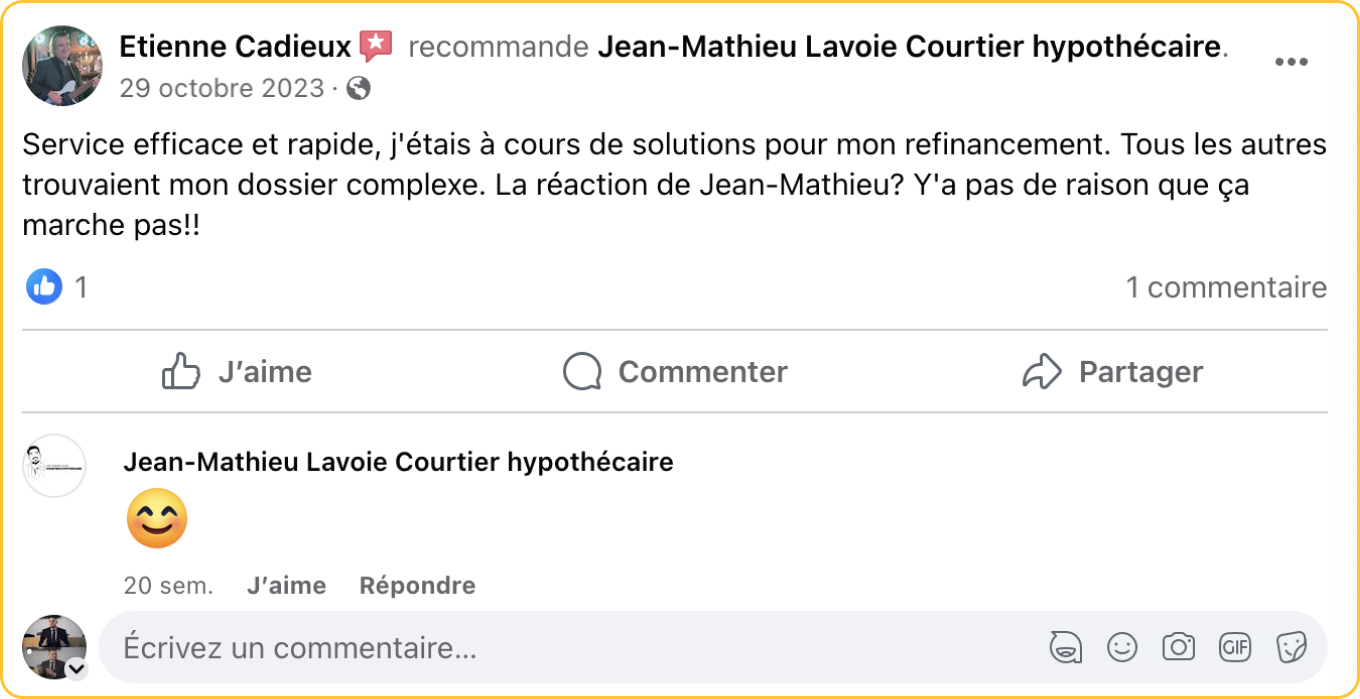Reply to the comment with Répondre
The width and height of the screenshot is (1360, 699).
tap(417, 586)
